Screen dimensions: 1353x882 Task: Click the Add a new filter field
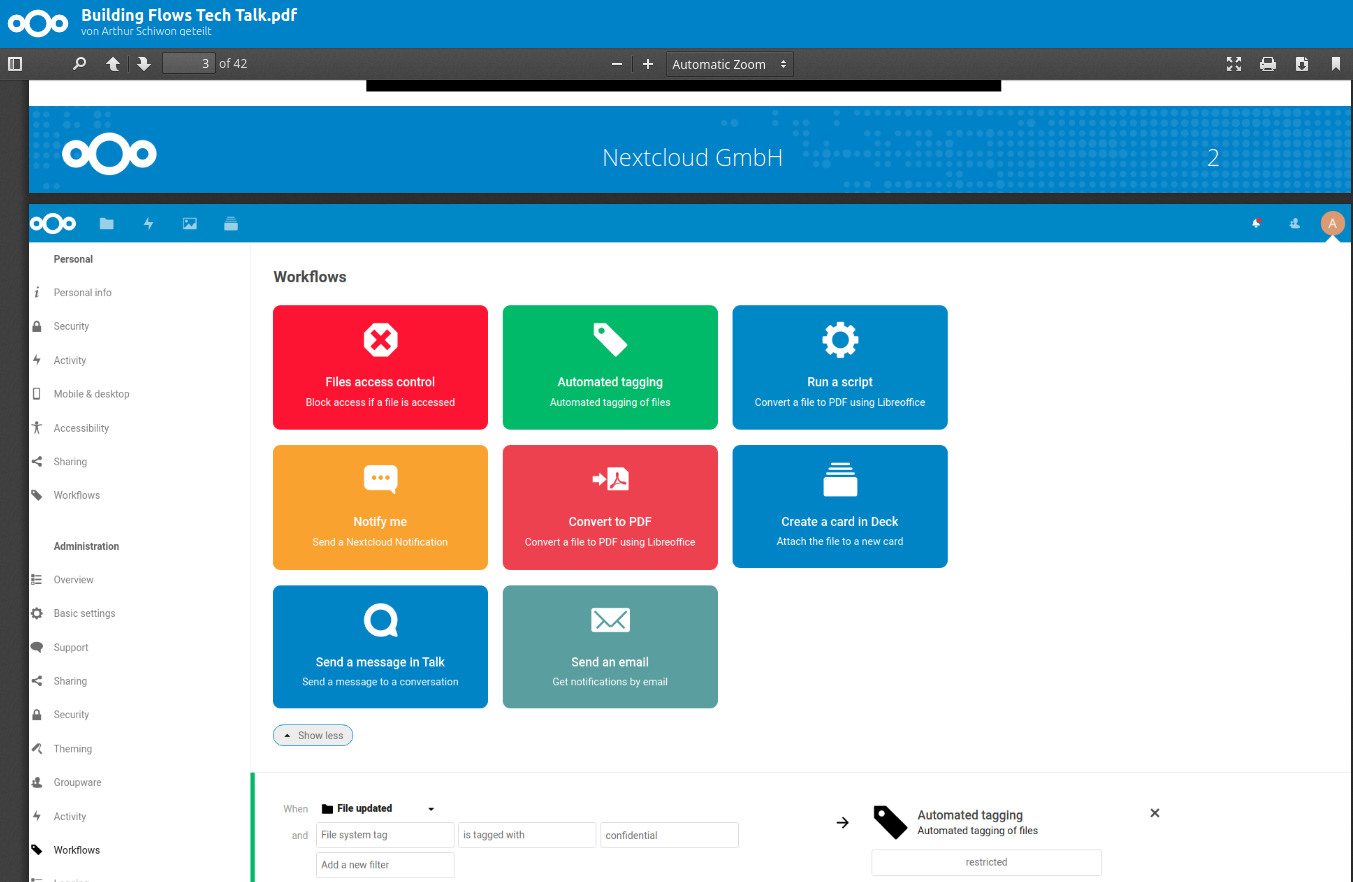385,865
